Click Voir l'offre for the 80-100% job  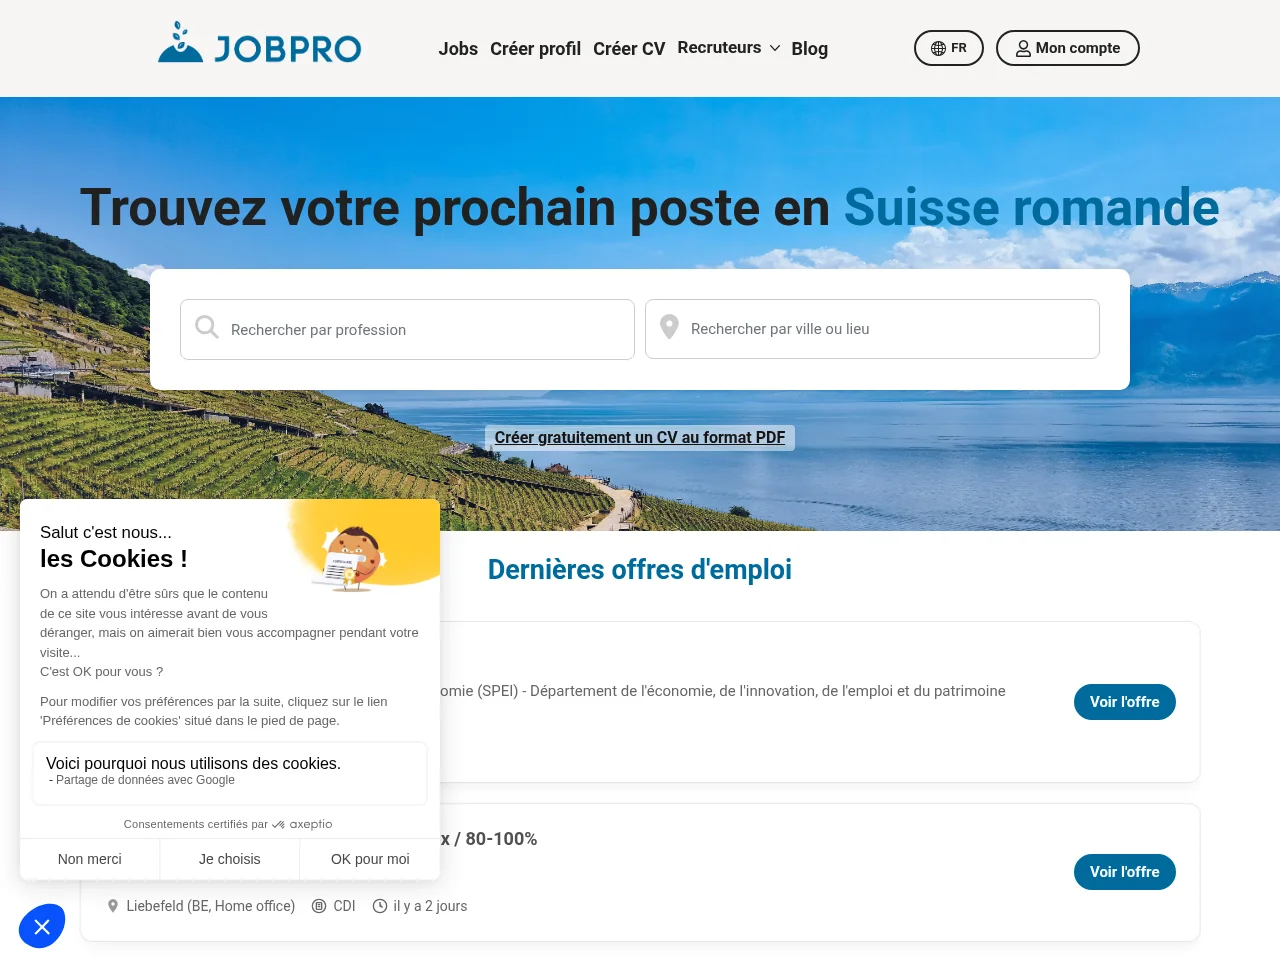(x=1125, y=872)
